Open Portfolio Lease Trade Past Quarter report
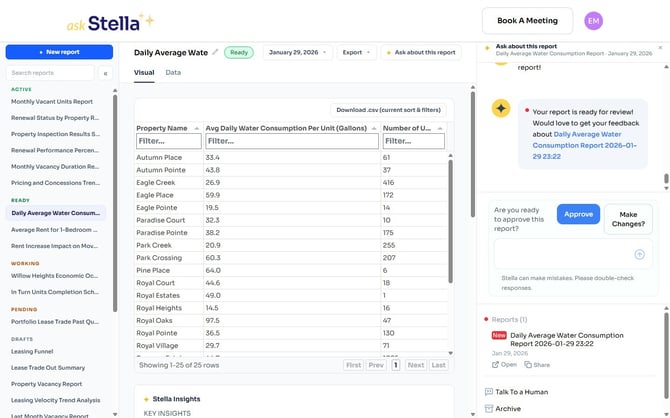 pos(55,322)
